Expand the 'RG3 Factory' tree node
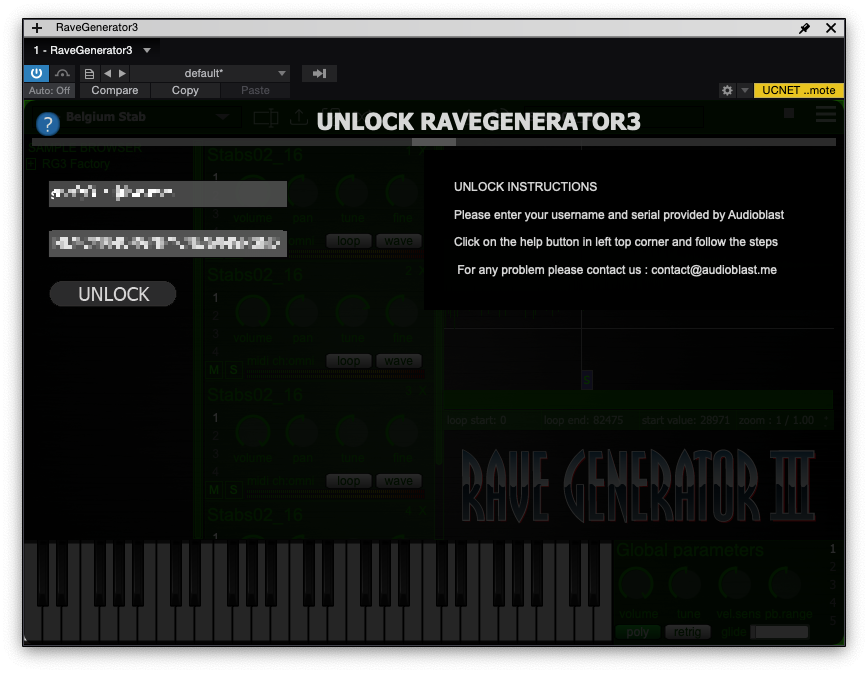 32,164
